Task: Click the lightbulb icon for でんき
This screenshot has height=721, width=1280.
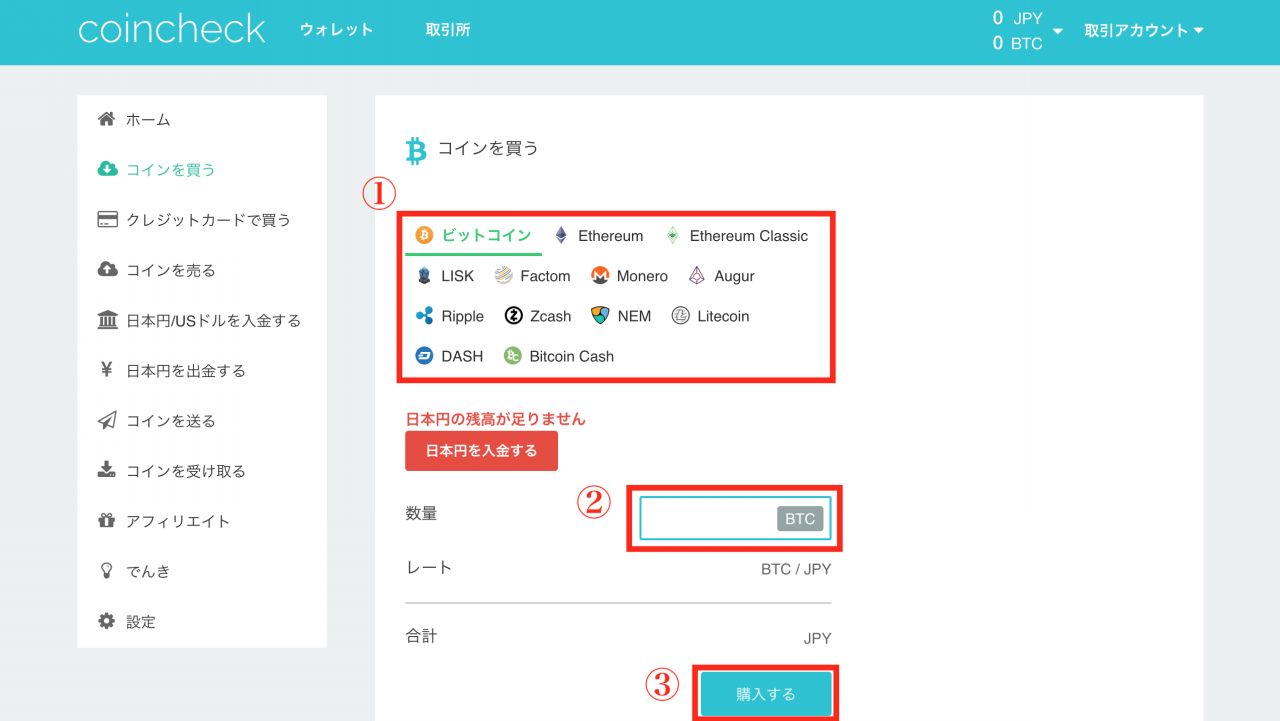Action: tap(106, 570)
